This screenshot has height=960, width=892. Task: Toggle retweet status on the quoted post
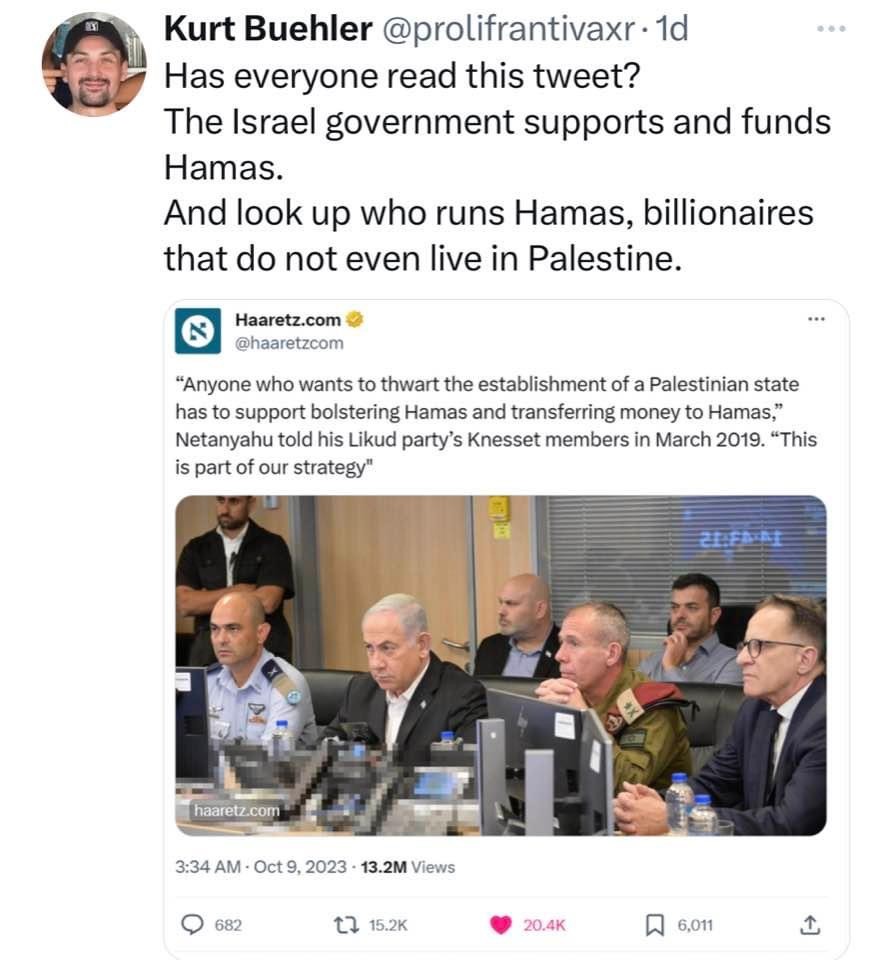[345, 925]
